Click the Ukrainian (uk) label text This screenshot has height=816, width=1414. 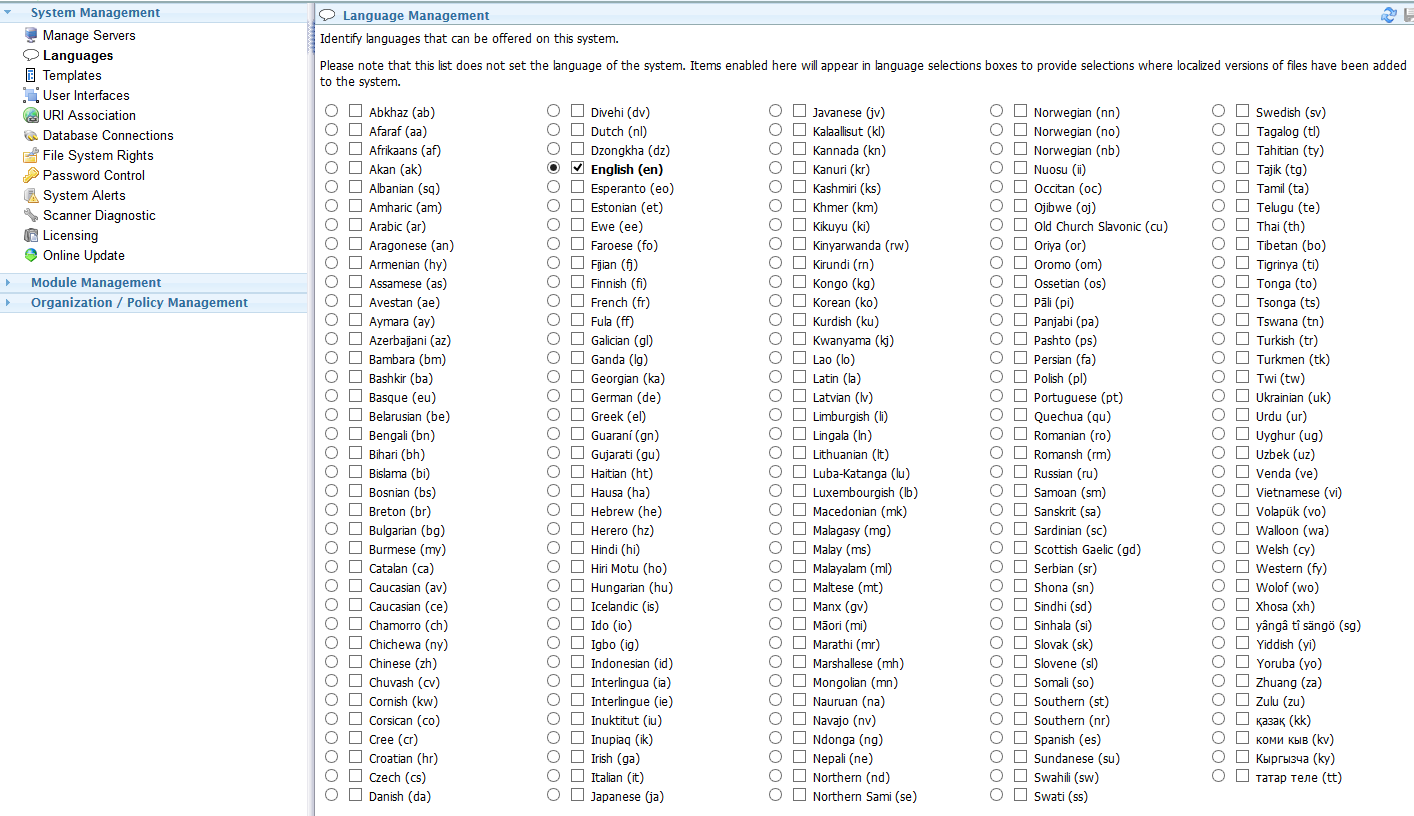pos(1294,398)
